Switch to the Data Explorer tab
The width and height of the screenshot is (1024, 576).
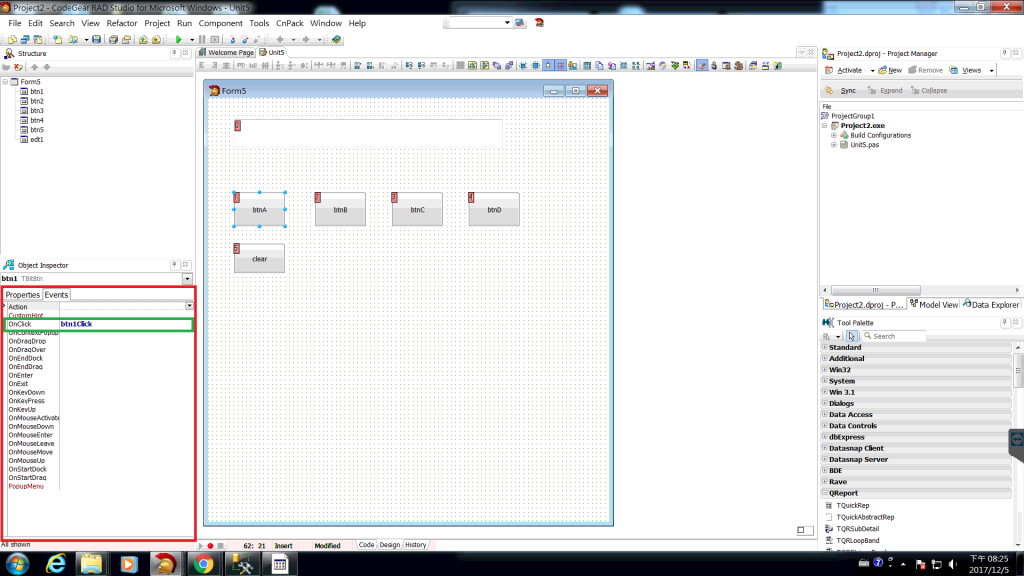(x=991, y=304)
